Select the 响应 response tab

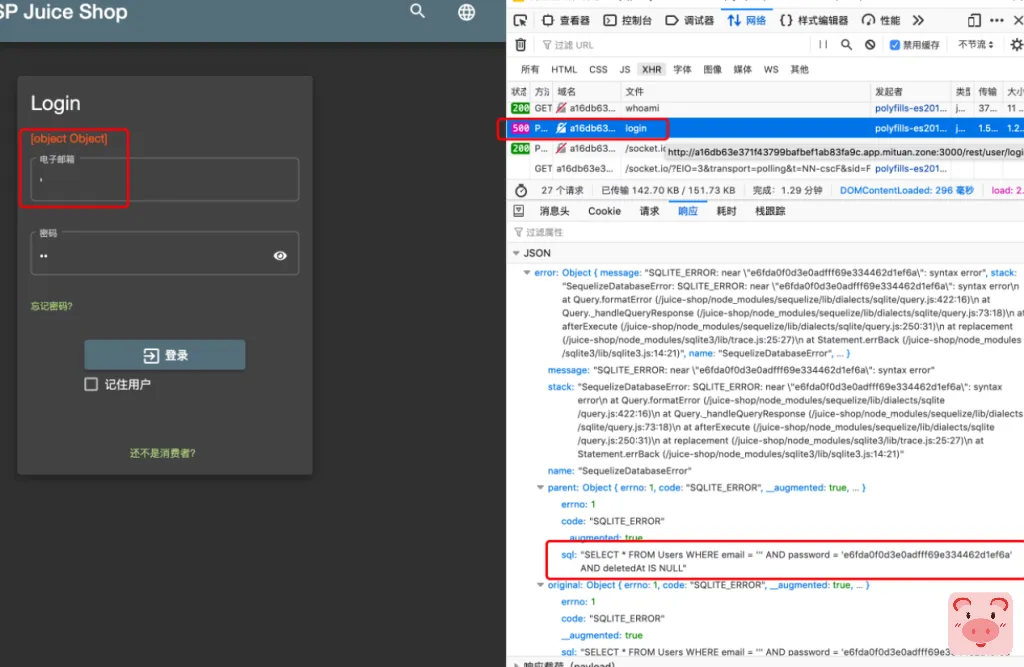click(688, 211)
